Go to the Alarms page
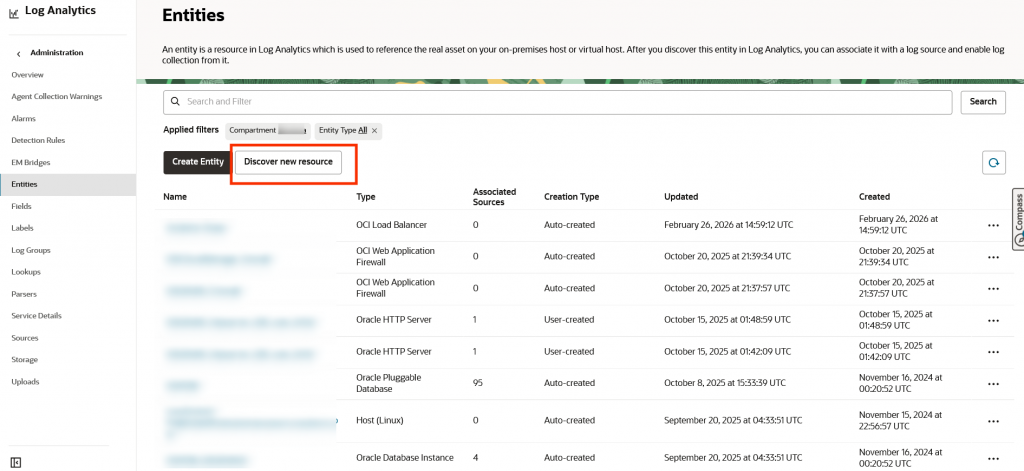The height and width of the screenshot is (471, 1024). [x=24, y=119]
